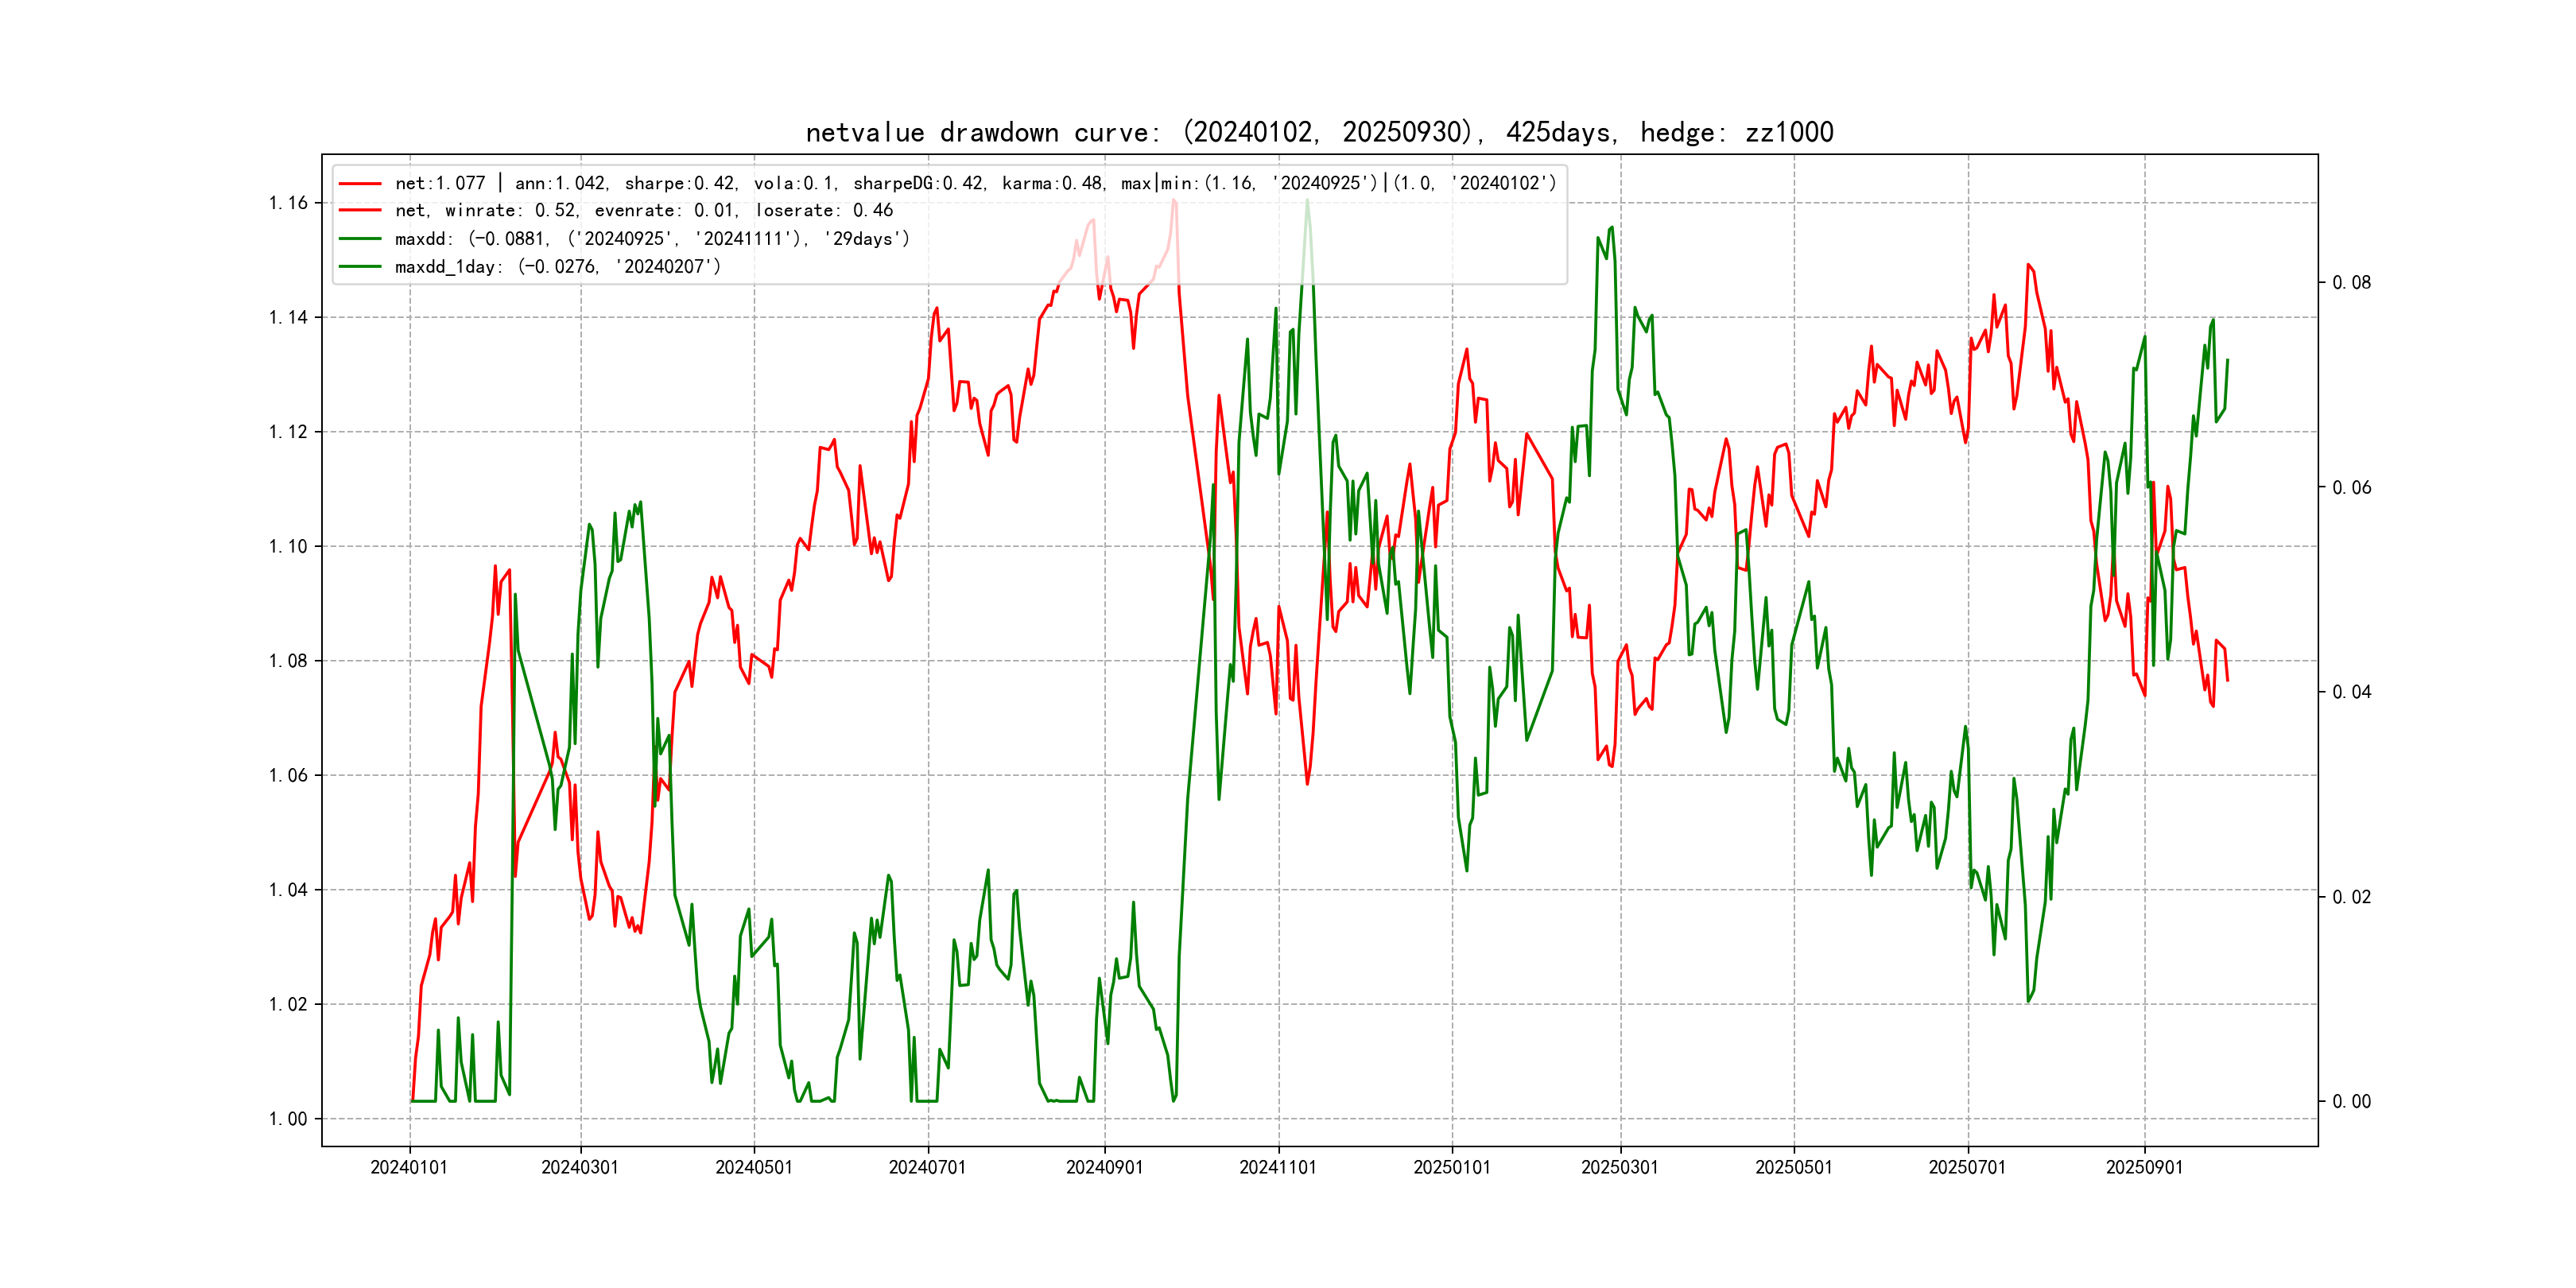Viewport: 2576px width, 1288px height.
Task: Click the green line swatch beside maxdd legend entry
Action: click(x=360, y=239)
